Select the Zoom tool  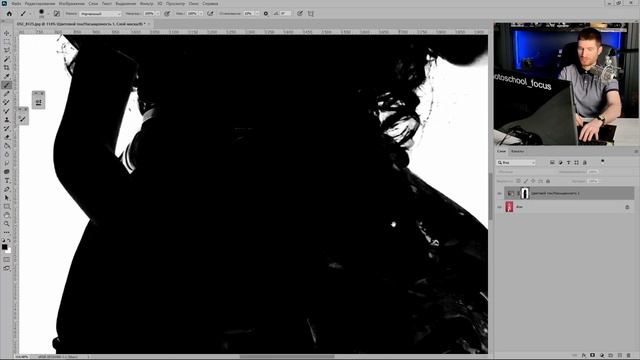7,224
